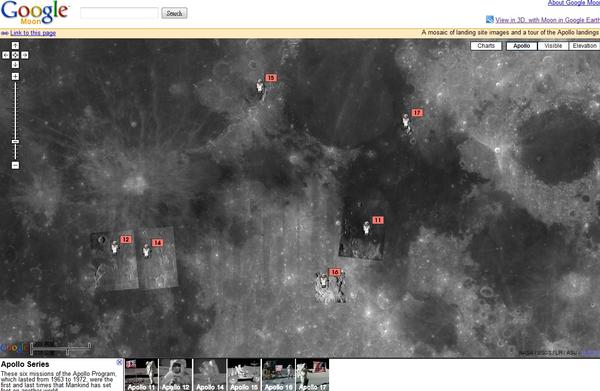Click the Search button

tap(174, 13)
